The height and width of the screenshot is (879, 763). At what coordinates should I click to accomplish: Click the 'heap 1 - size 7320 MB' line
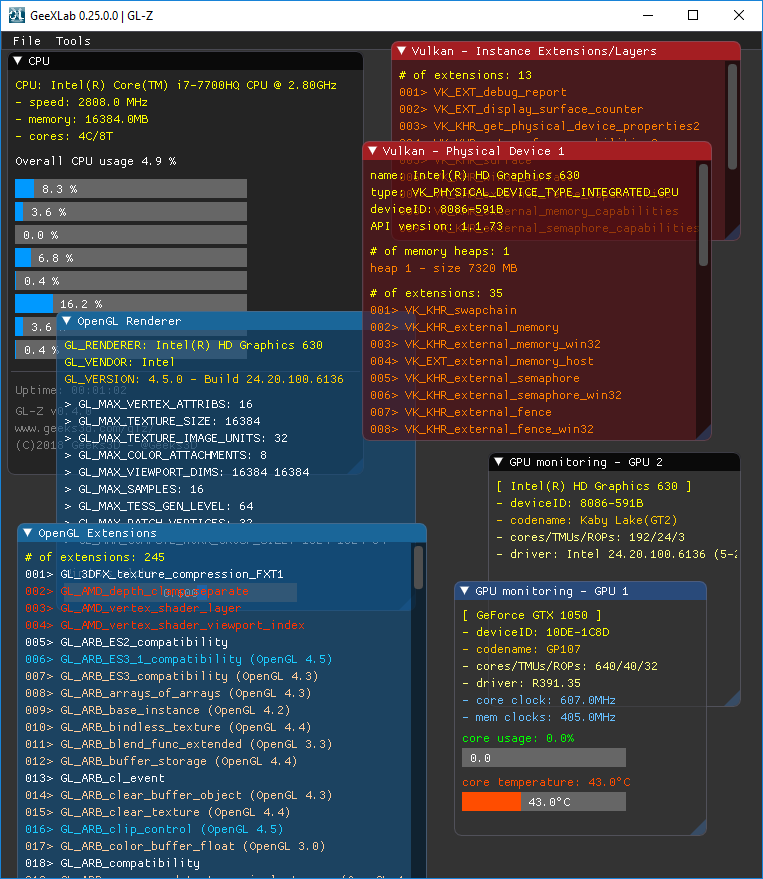443,268
